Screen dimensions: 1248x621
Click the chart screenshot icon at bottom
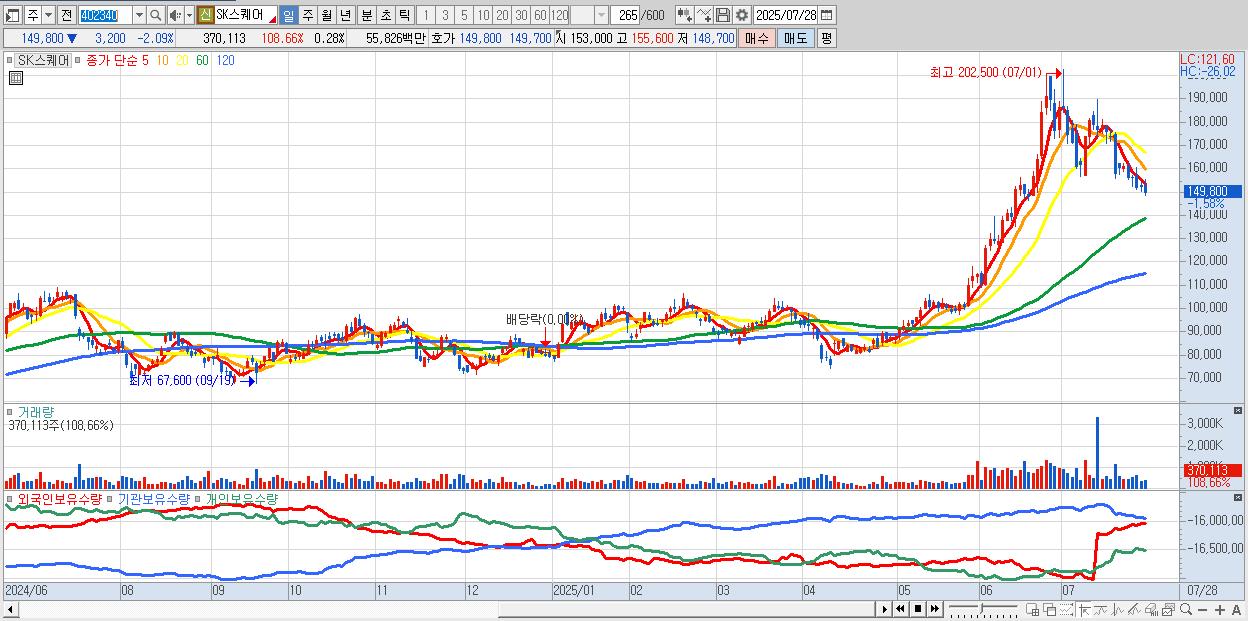(1168, 609)
